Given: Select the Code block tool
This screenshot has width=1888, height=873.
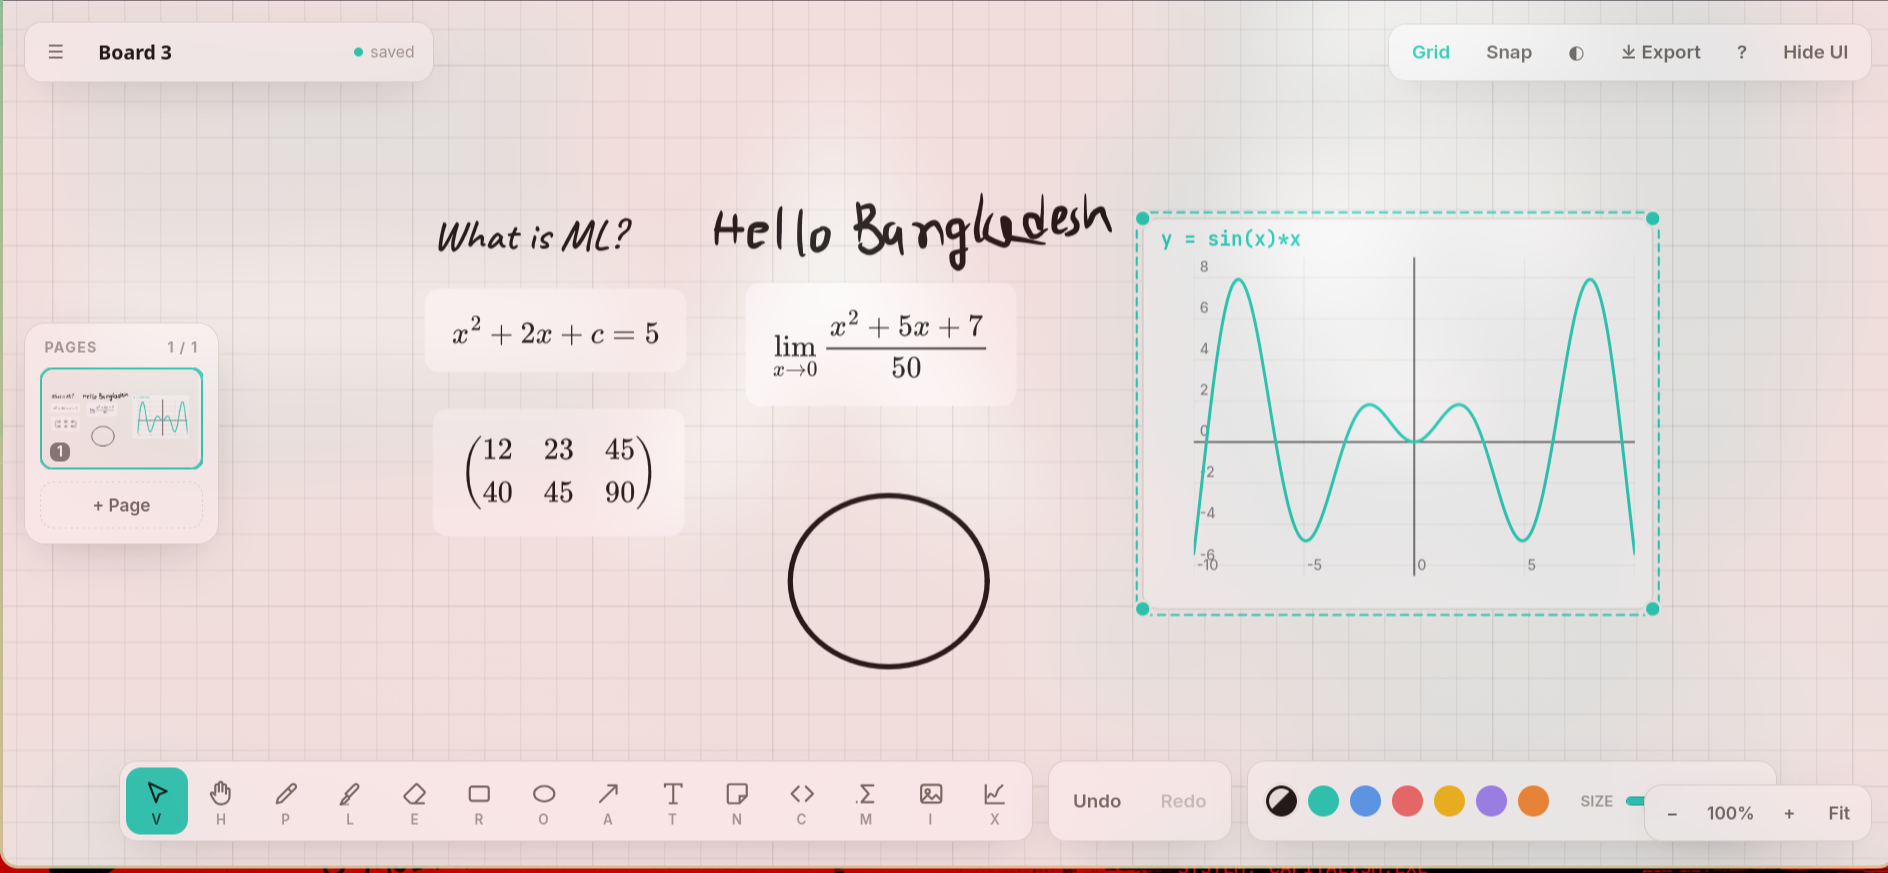Looking at the screenshot, I should point(802,801).
